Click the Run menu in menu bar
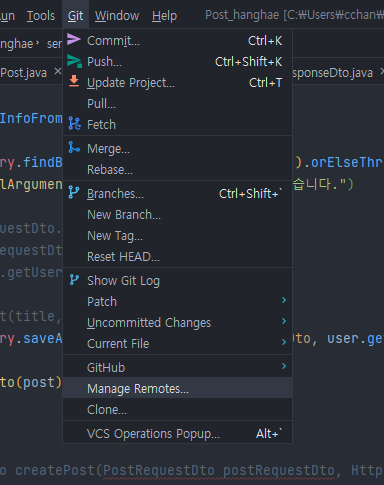 point(7,16)
